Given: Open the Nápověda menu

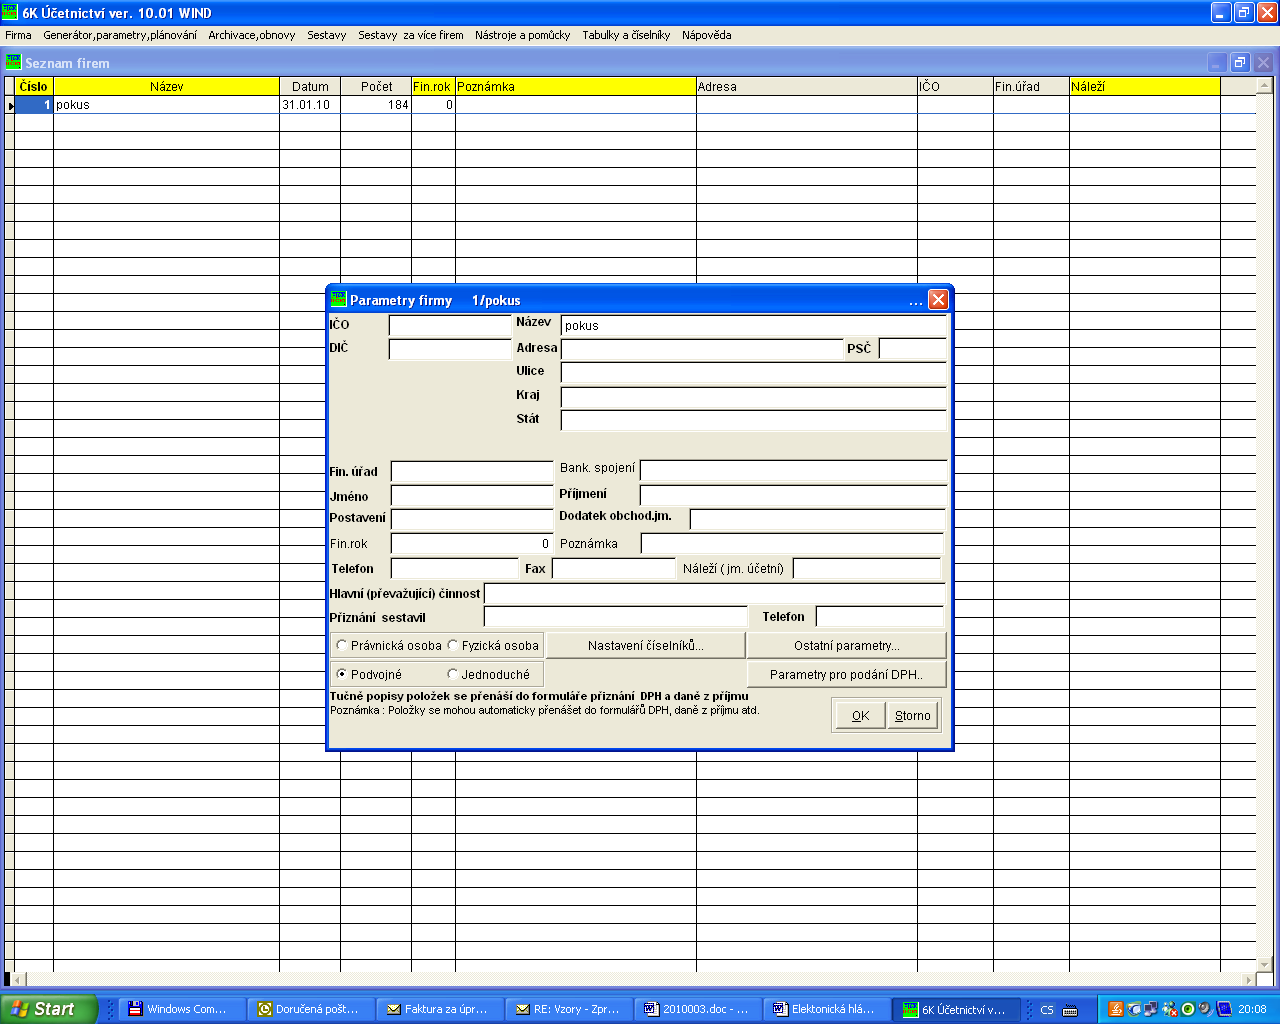Looking at the screenshot, I should 707,35.
